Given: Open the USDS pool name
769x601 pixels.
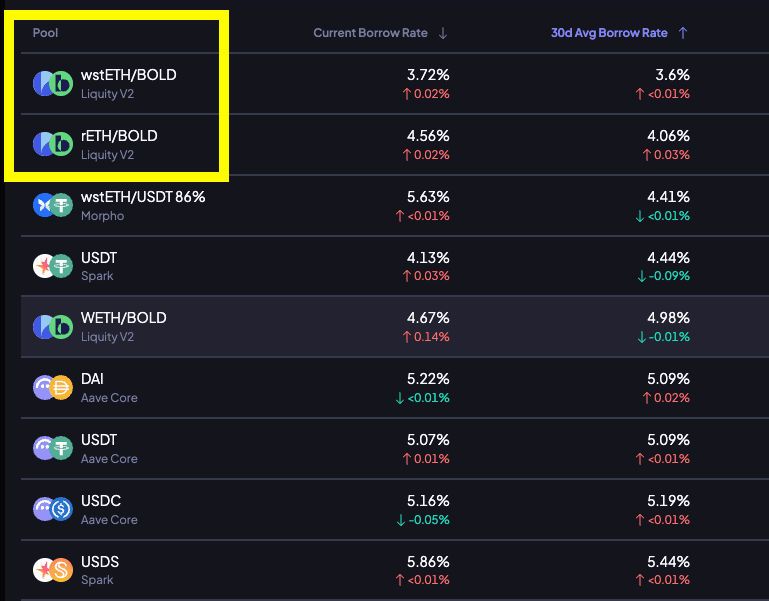Looking at the screenshot, I should coord(100,561).
